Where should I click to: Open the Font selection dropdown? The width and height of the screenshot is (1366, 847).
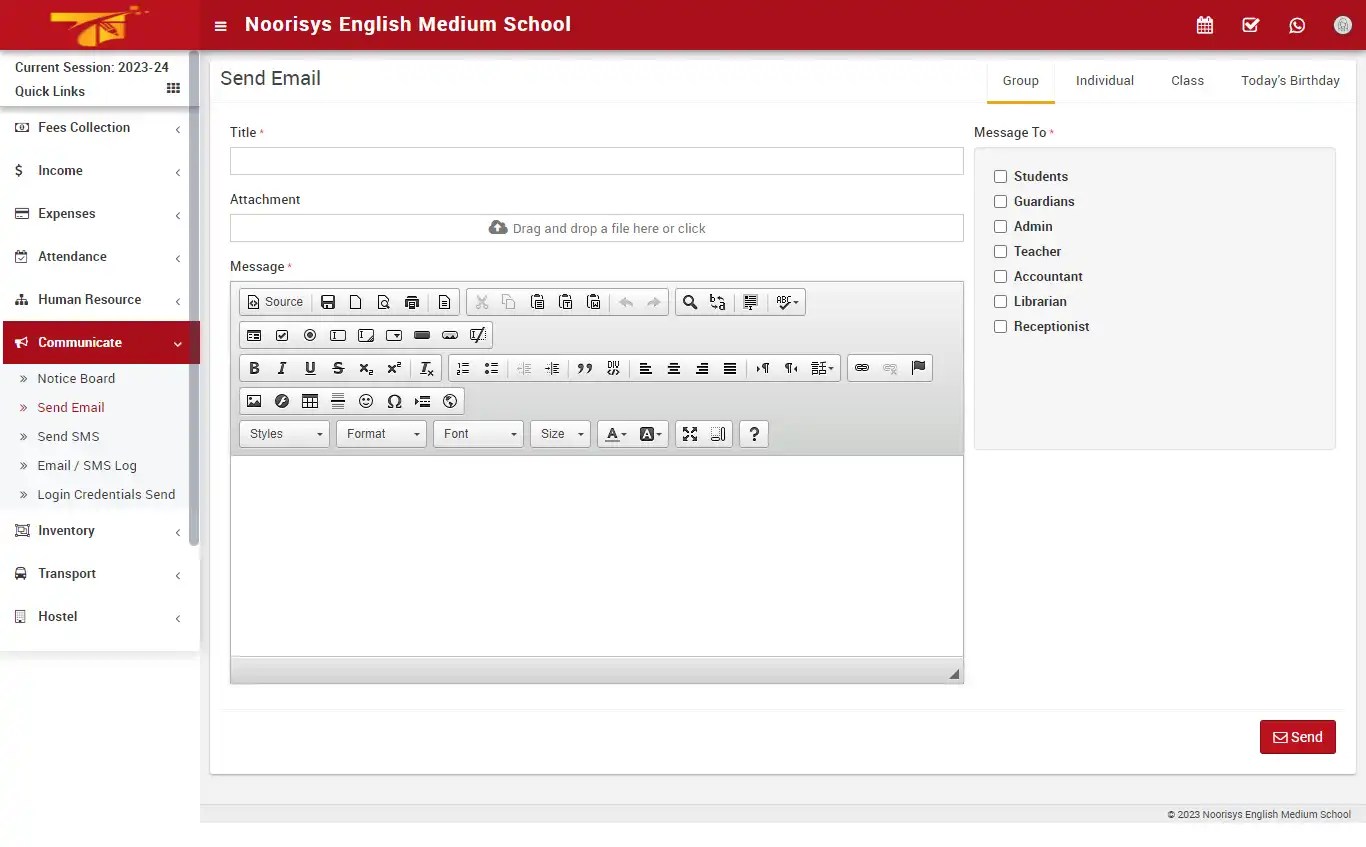(x=478, y=433)
